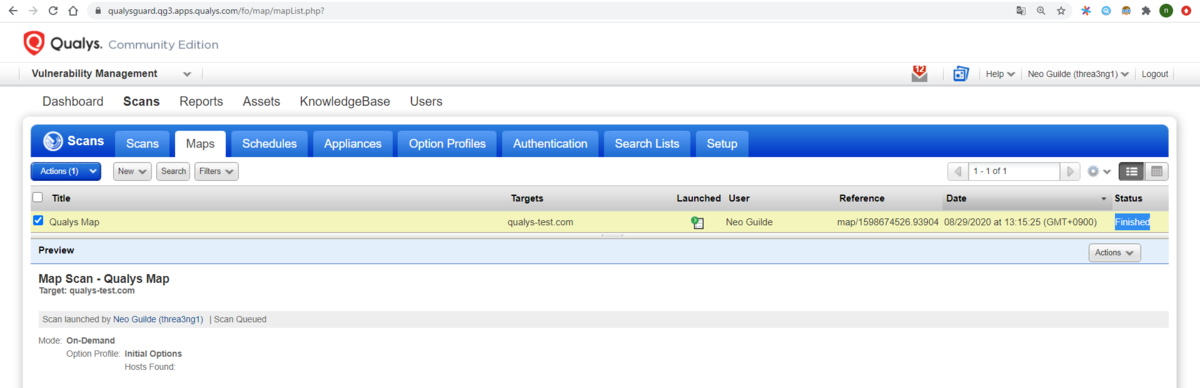This screenshot has height=388, width=1200.
Task: Open the New dropdown
Action: click(x=132, y=171)
